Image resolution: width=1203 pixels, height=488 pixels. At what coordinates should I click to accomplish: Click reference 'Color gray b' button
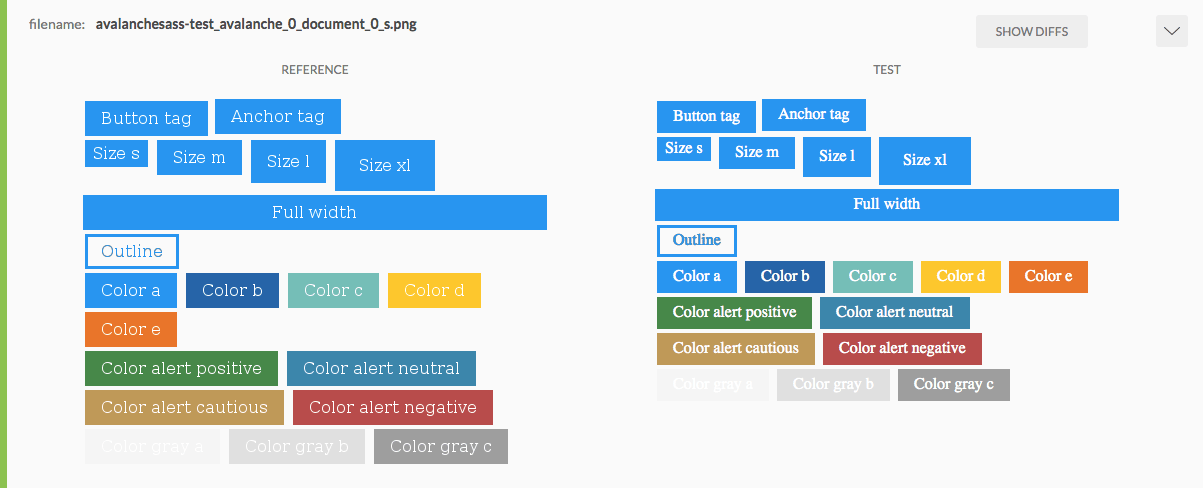pos(296,446)
